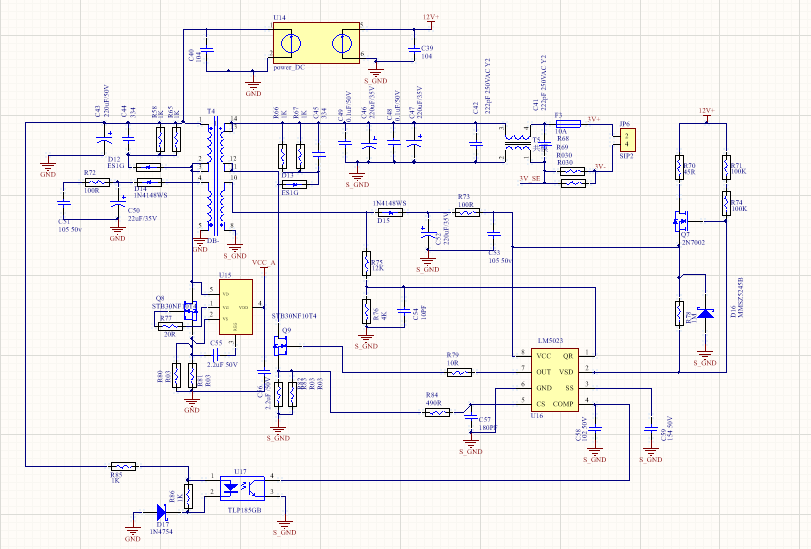Click resistor R79 10R symbol
Image resolution: width=811 pixels, height=549 pixels.
pos(459,372)
